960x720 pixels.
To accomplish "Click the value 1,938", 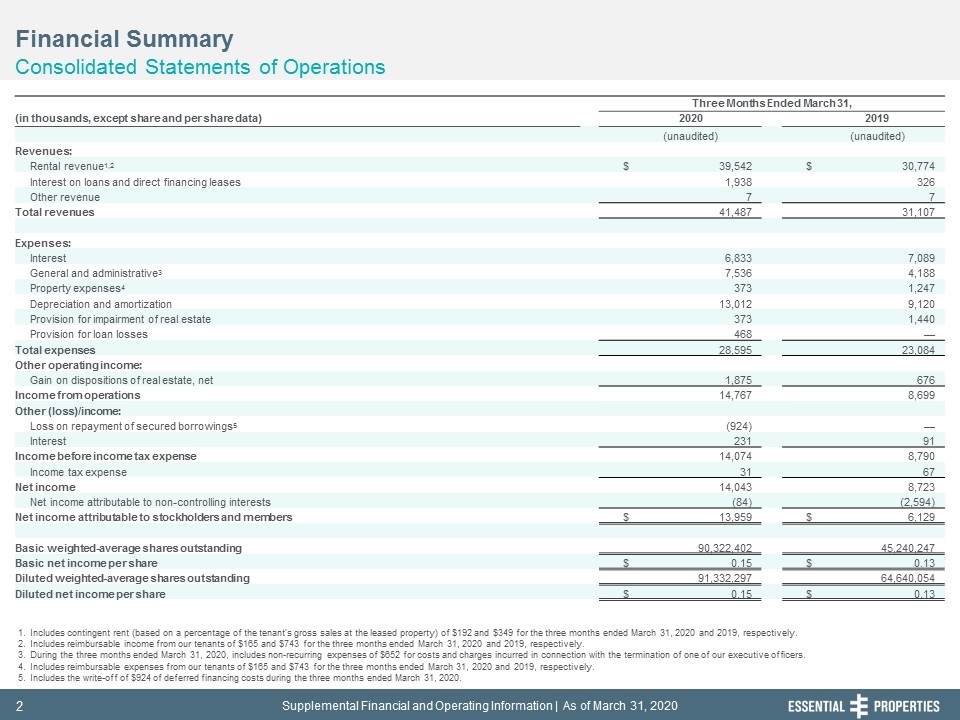I will point(738,182).
